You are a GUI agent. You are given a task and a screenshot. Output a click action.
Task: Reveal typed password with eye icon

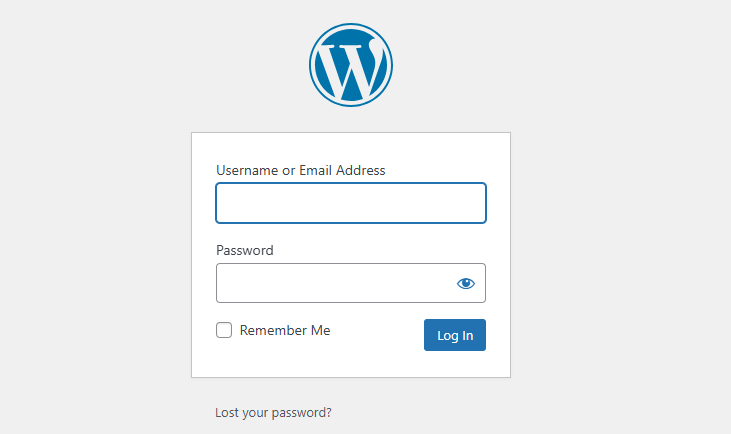(466, 283)
